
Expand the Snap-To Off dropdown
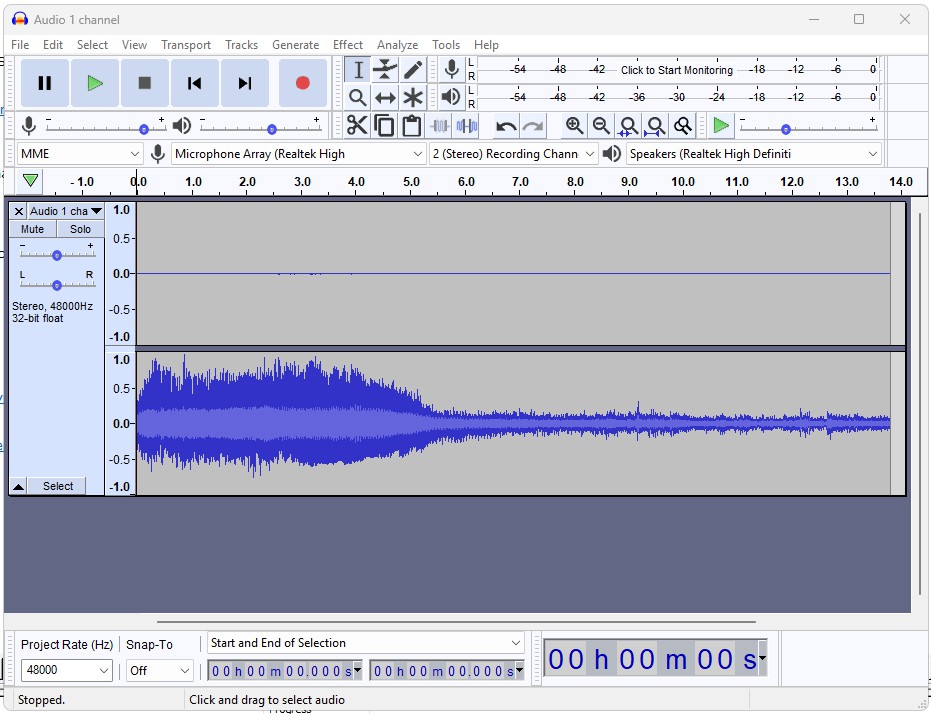pos(159,671)
